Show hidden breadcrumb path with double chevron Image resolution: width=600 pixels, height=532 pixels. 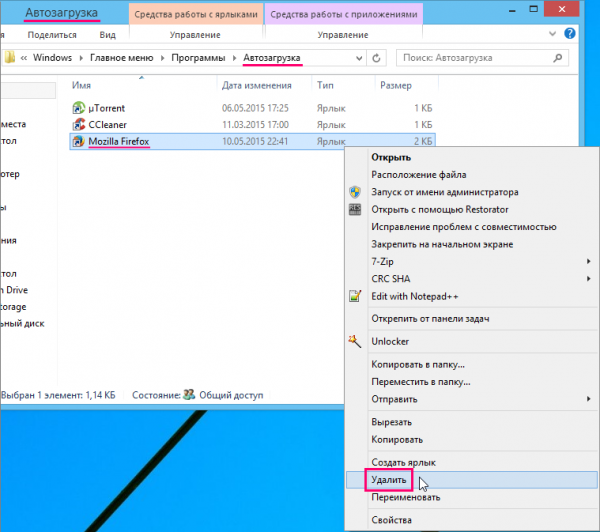(24, 58)
